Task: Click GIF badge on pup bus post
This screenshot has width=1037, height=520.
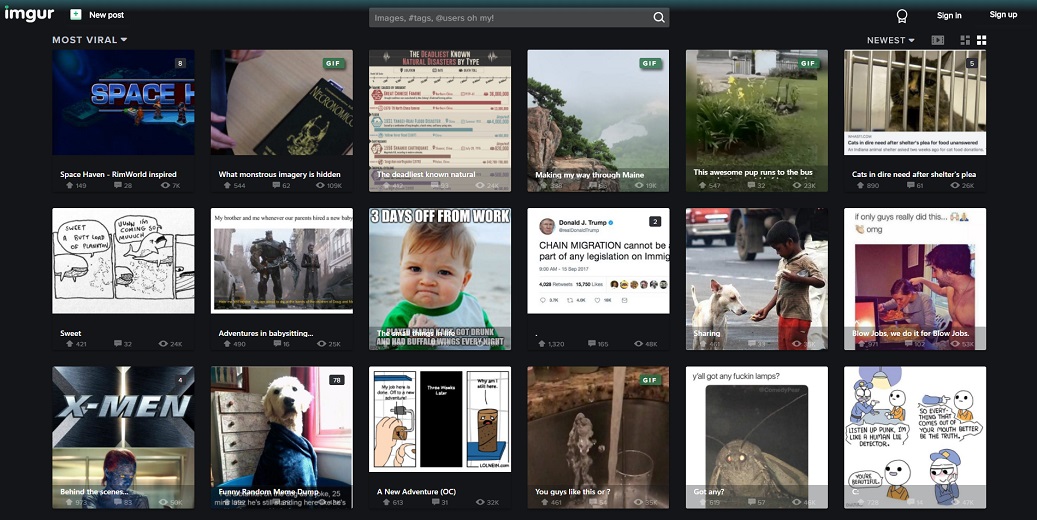Action: pyautogui.click(x=808, y=64)
